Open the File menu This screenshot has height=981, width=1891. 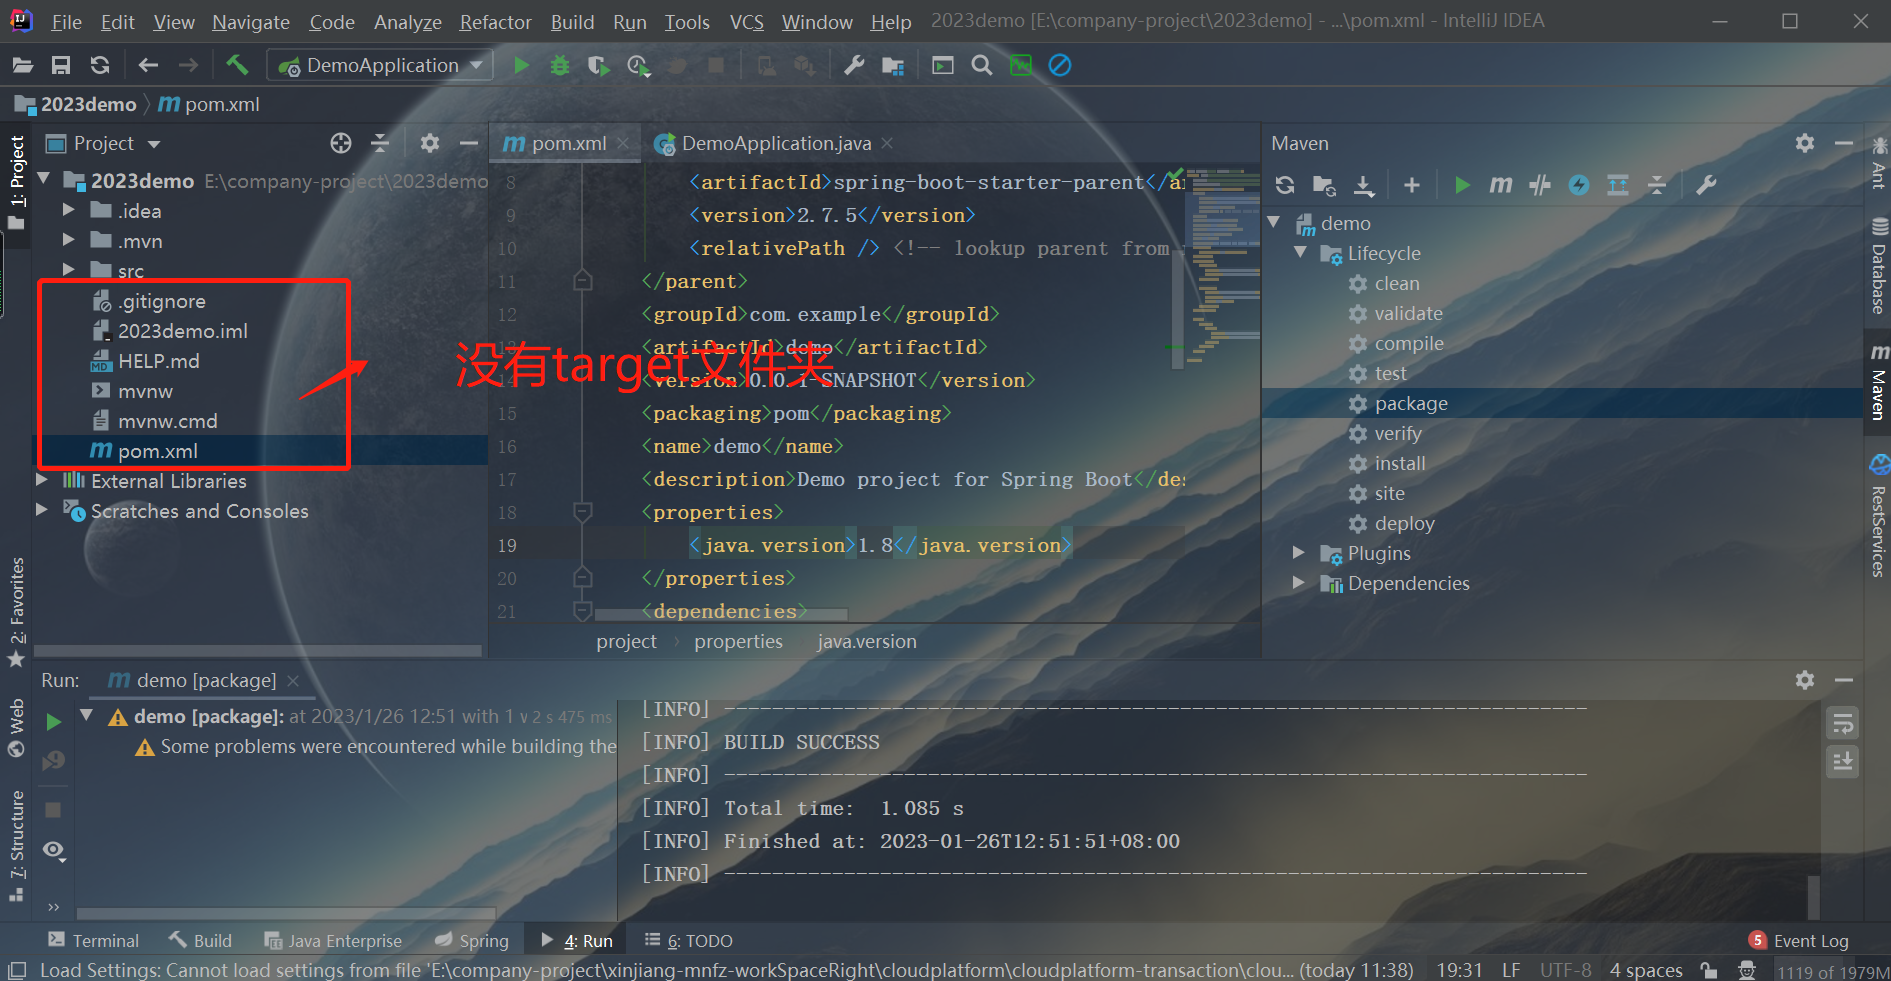click(66, 22)
